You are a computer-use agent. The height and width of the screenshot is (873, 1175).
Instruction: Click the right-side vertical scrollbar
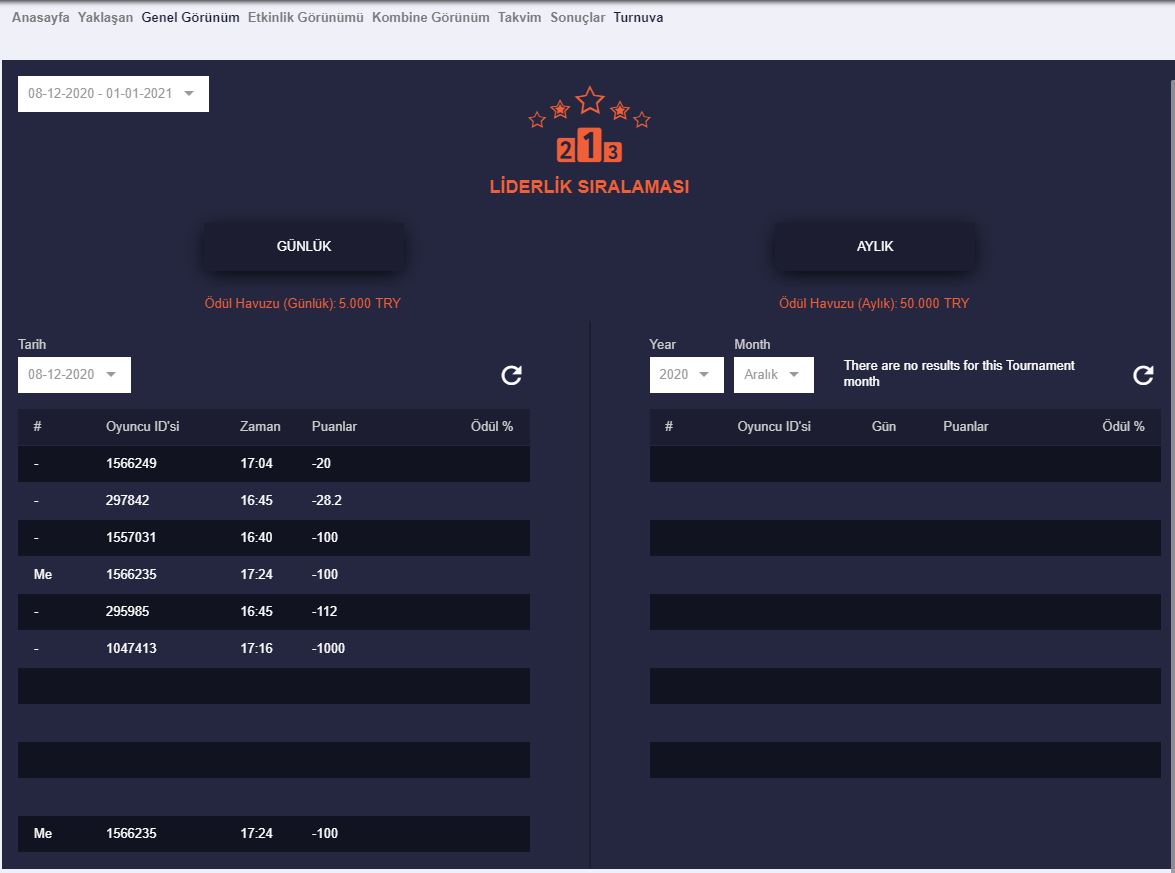[1171, 472]
